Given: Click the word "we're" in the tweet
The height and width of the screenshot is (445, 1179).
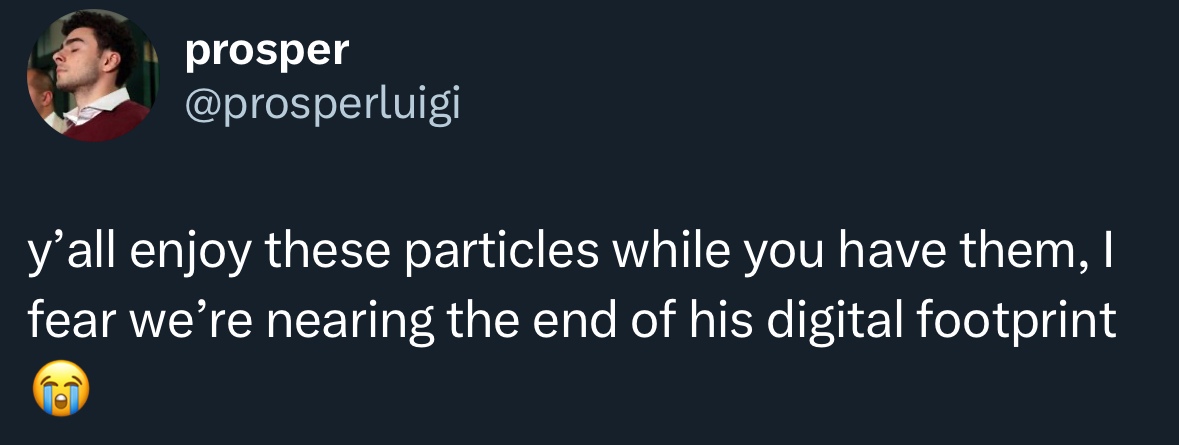Looking at the screenshot, I should (190, 321).
